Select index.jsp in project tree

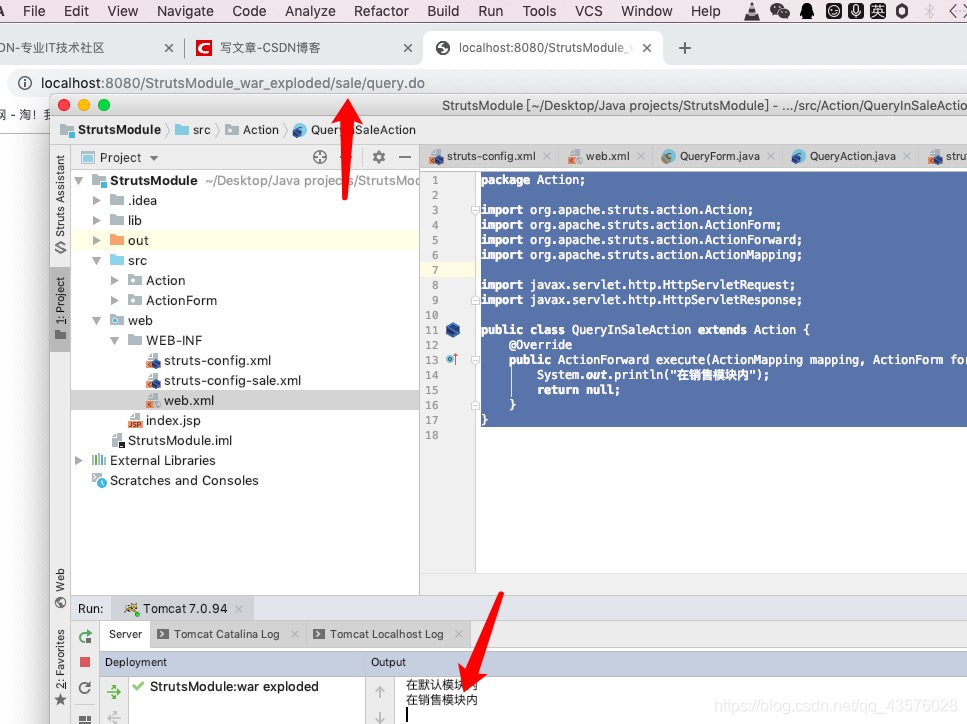173,420
